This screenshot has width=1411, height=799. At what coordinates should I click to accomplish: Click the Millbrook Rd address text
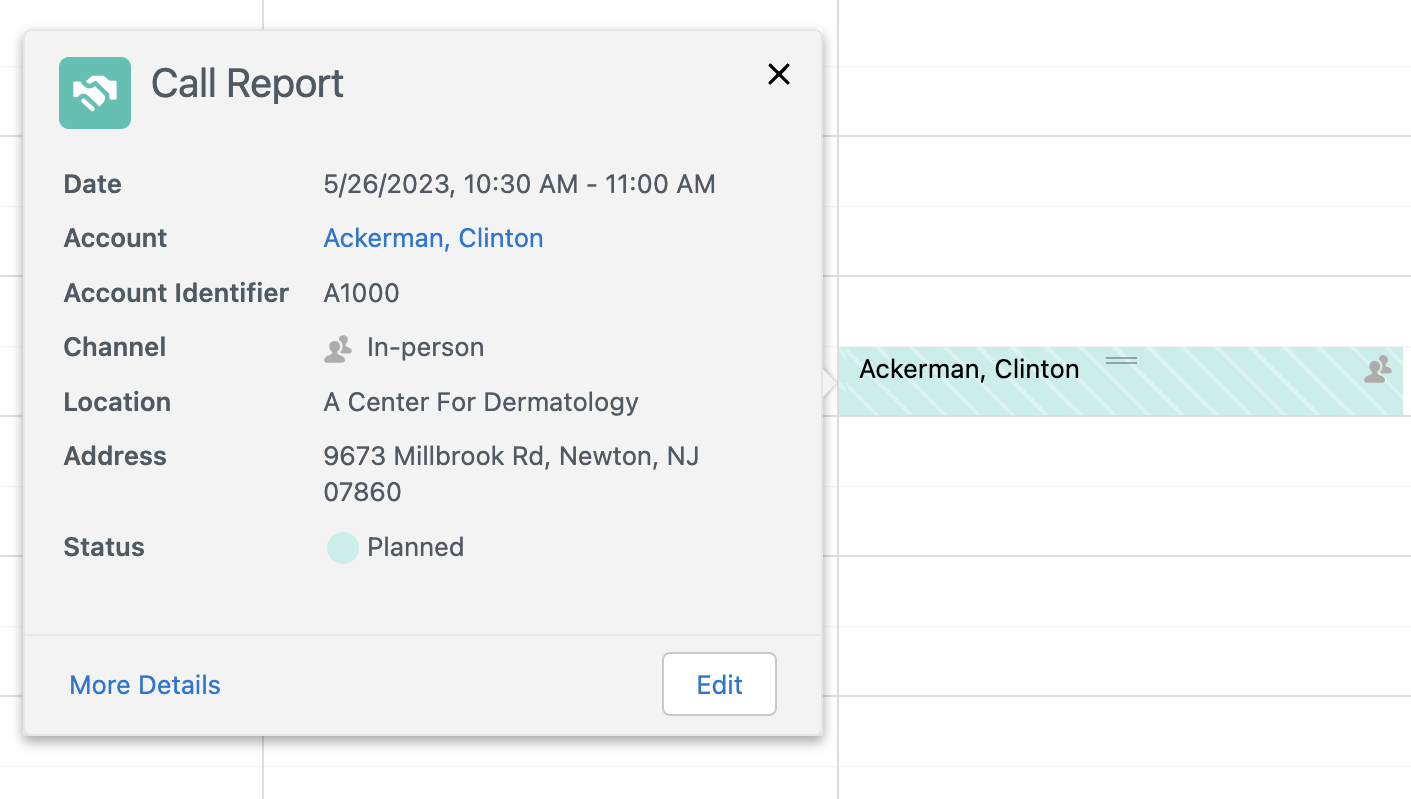[511, 457]
